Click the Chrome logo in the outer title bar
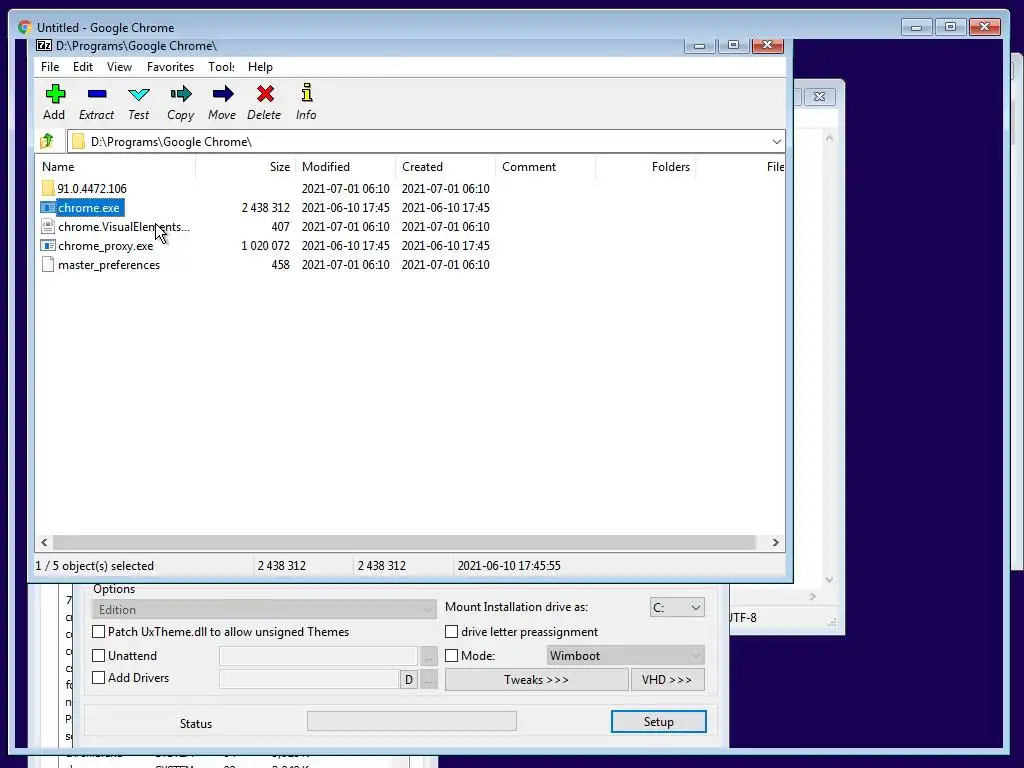The image size is (1024, 768). click(x=25, y=27)
